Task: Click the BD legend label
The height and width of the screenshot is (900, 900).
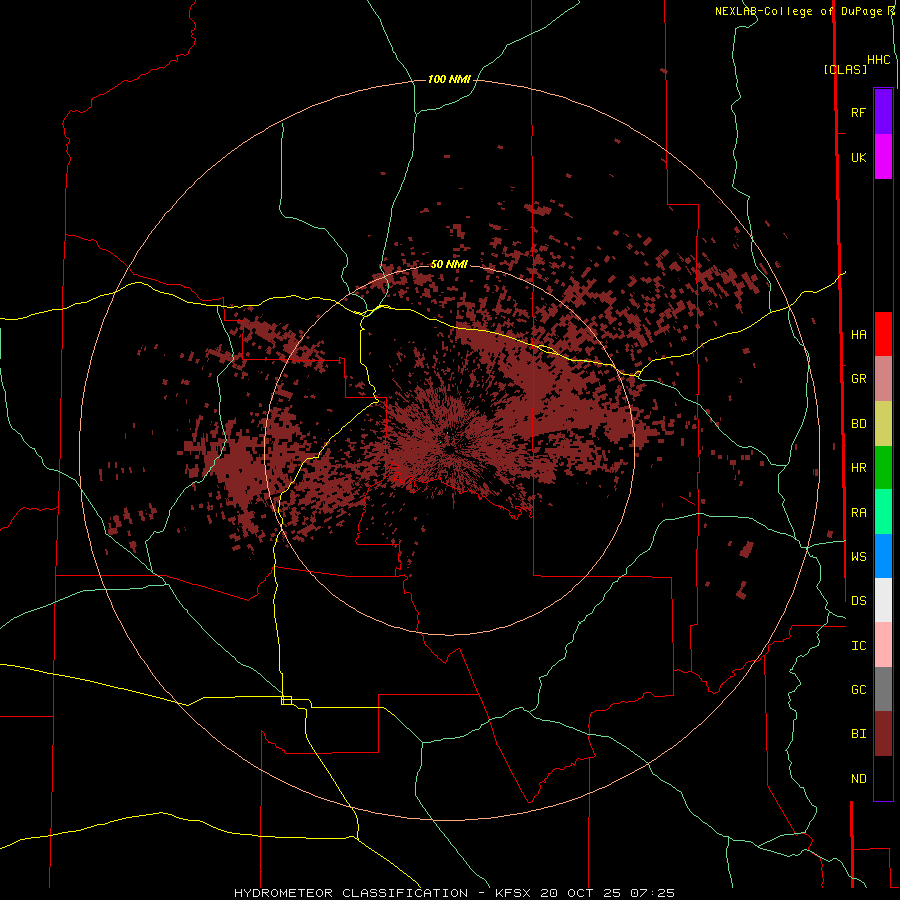Action: pyautogui.click(x=858, y=424)
